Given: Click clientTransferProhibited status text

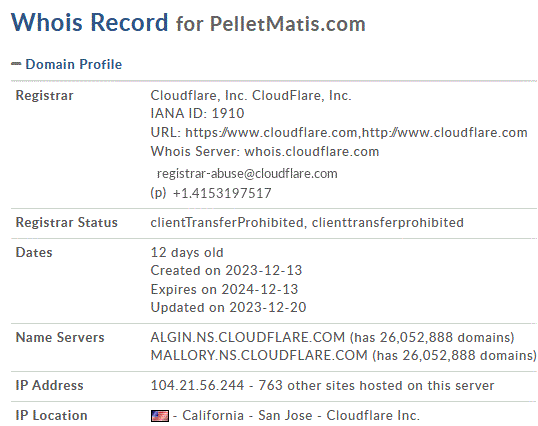Looking at the screenshot, I should click(x=227, y=223).
